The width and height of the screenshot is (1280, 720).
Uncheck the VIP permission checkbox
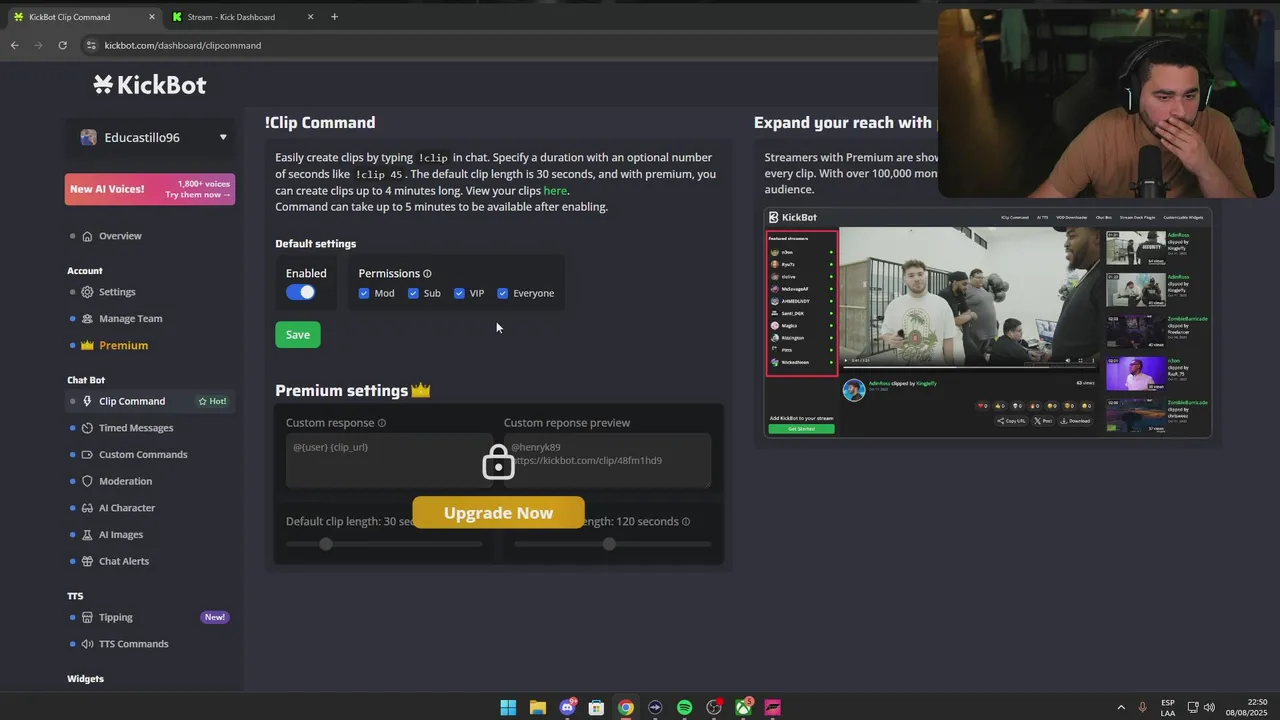click(459, 293)
